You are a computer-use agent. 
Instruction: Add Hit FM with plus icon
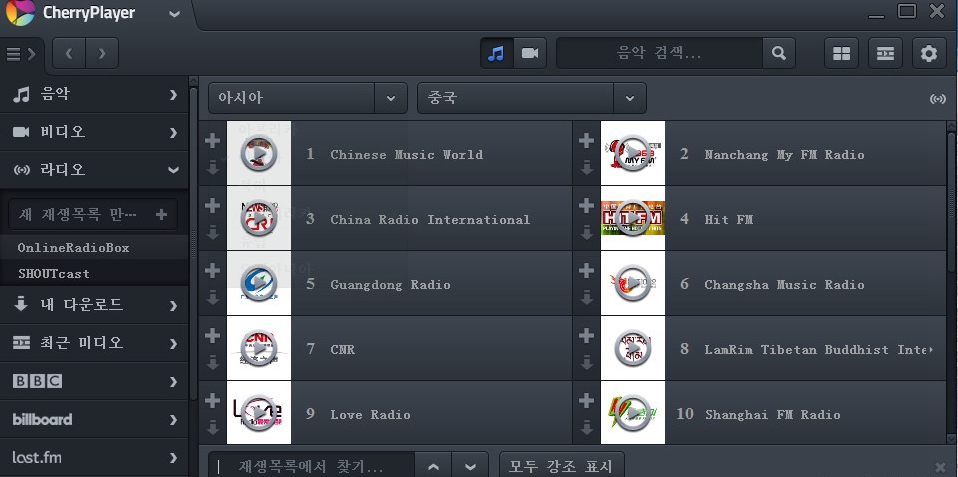click(x=586, y=206)
